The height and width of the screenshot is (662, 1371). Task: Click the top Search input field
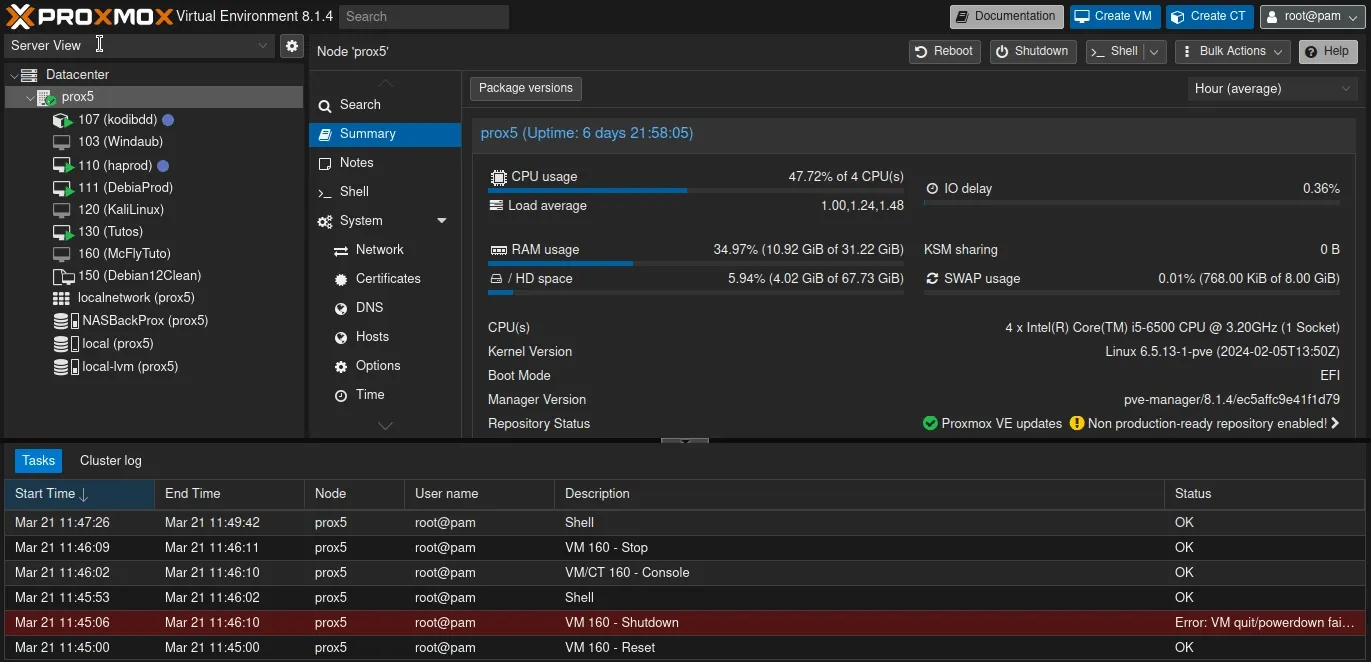click(x=423, y=16)
